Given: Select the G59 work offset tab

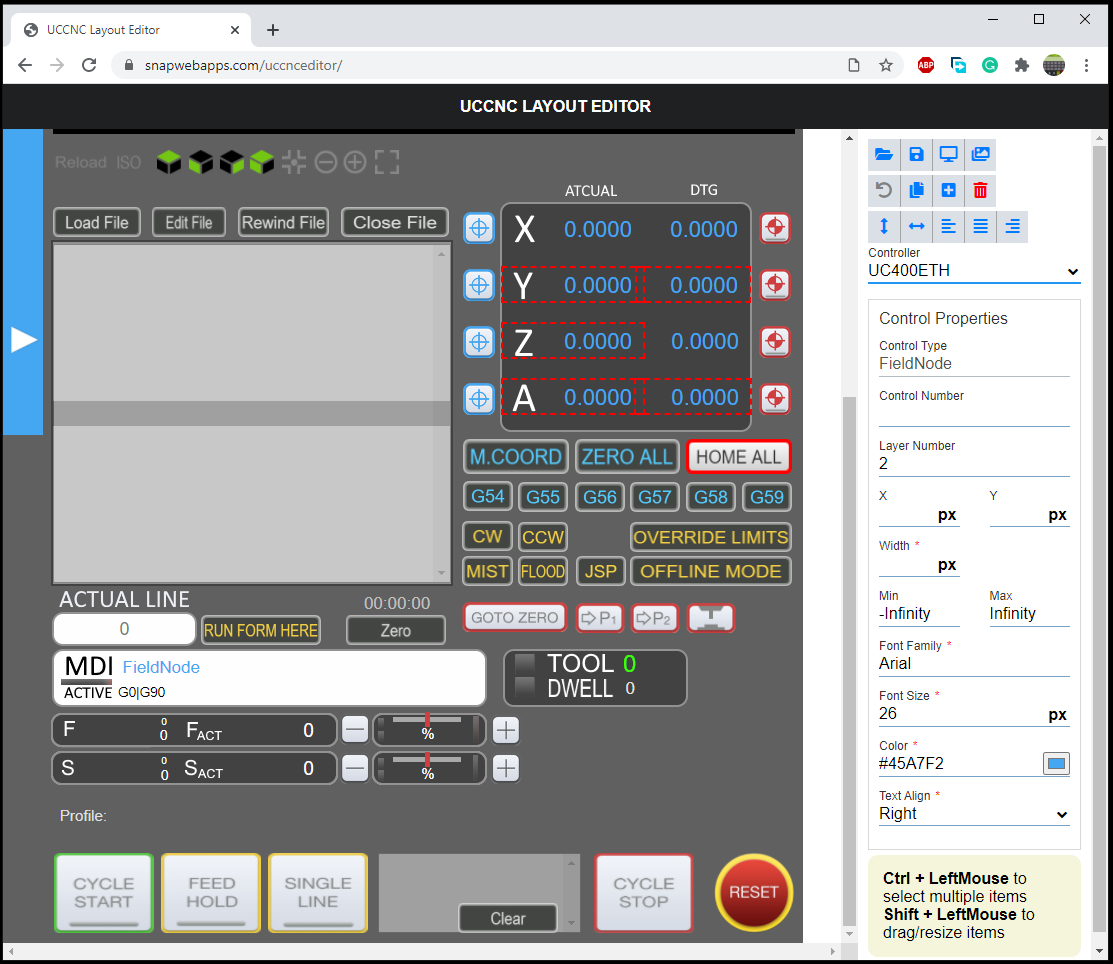Looking at the screenshot, I should [x=767, y=496].
